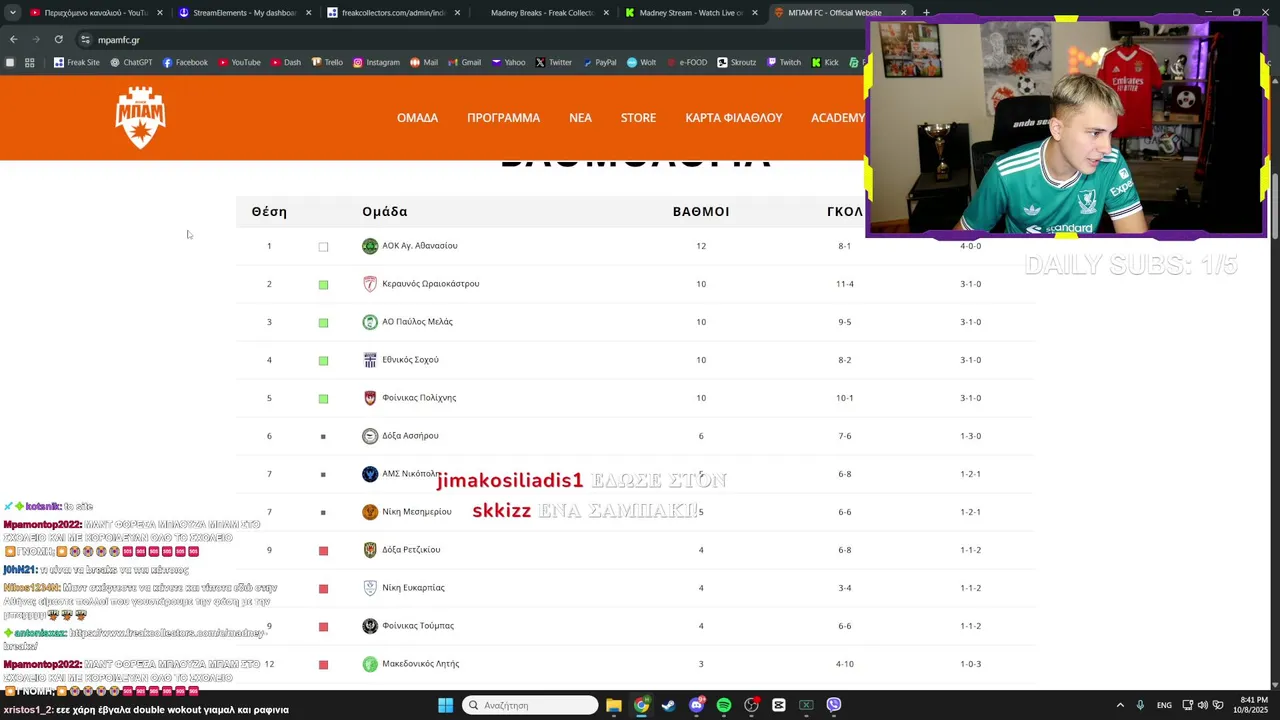Close the ΜΠΑΜ FC browser tab

tap(904, 13)
